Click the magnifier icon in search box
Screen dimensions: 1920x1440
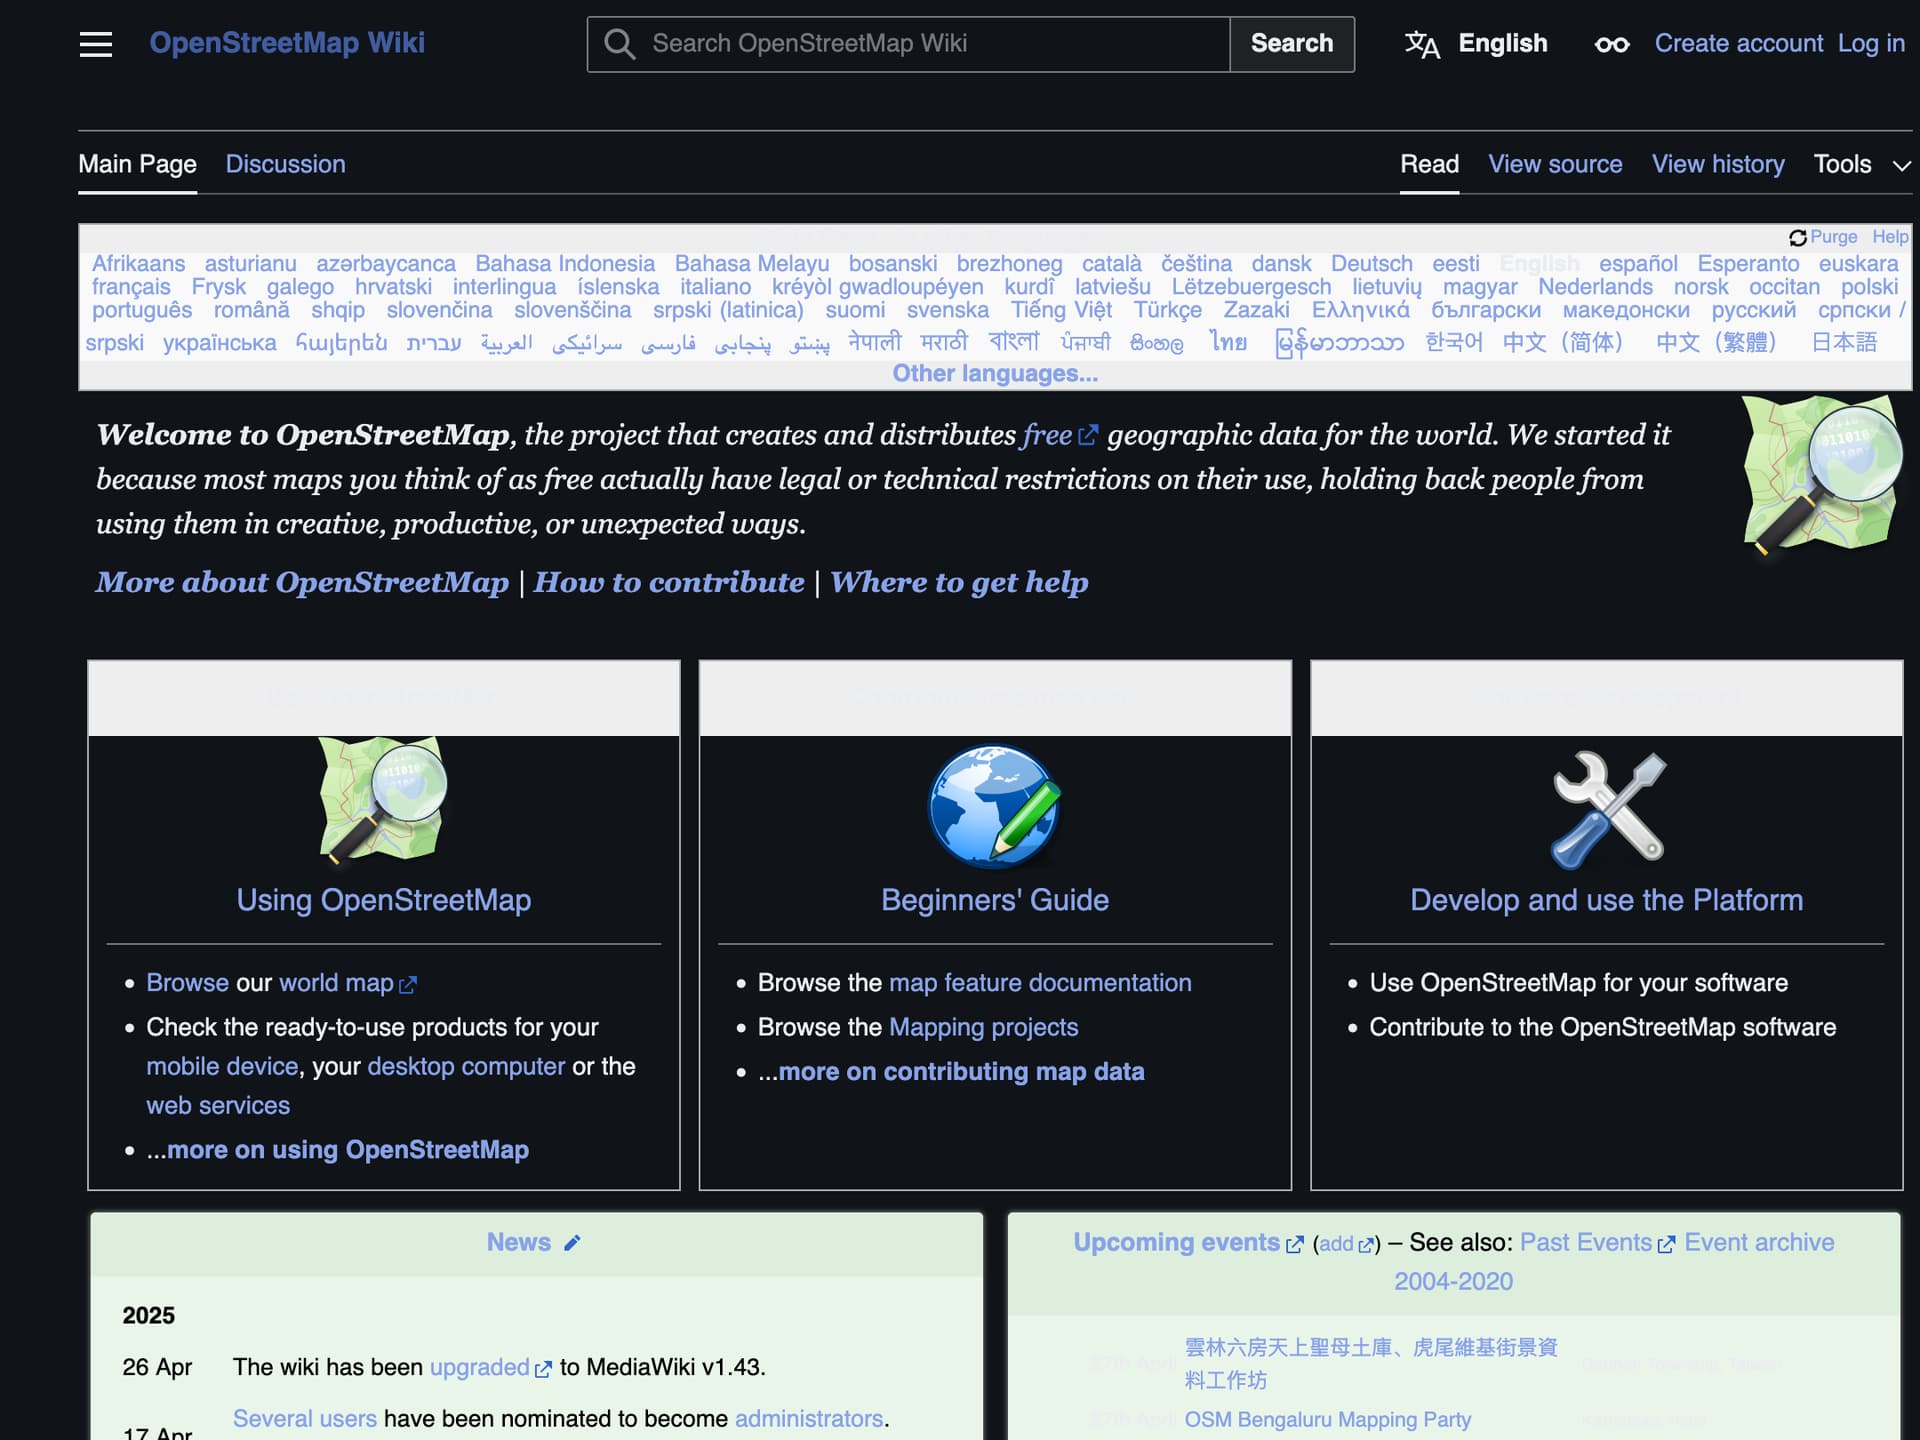pyautogui.click(x=620, y=44)
